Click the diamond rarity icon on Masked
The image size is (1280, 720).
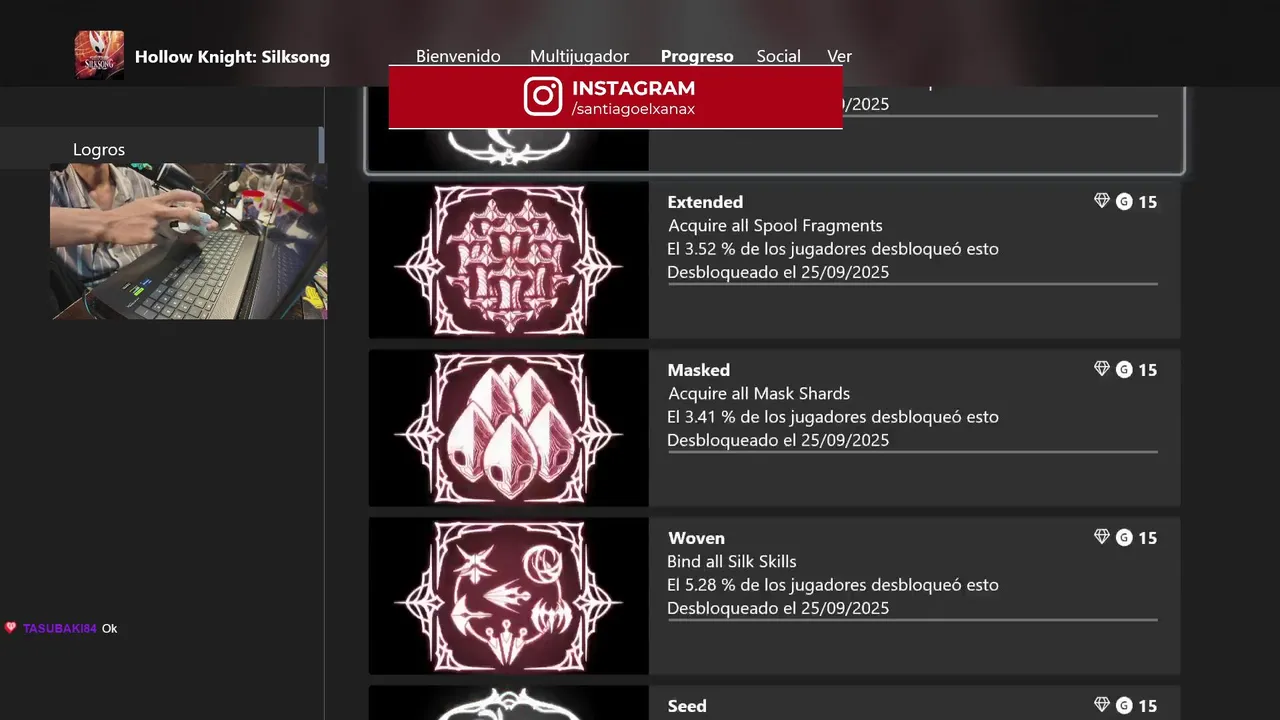click(x=1102, y=369)
